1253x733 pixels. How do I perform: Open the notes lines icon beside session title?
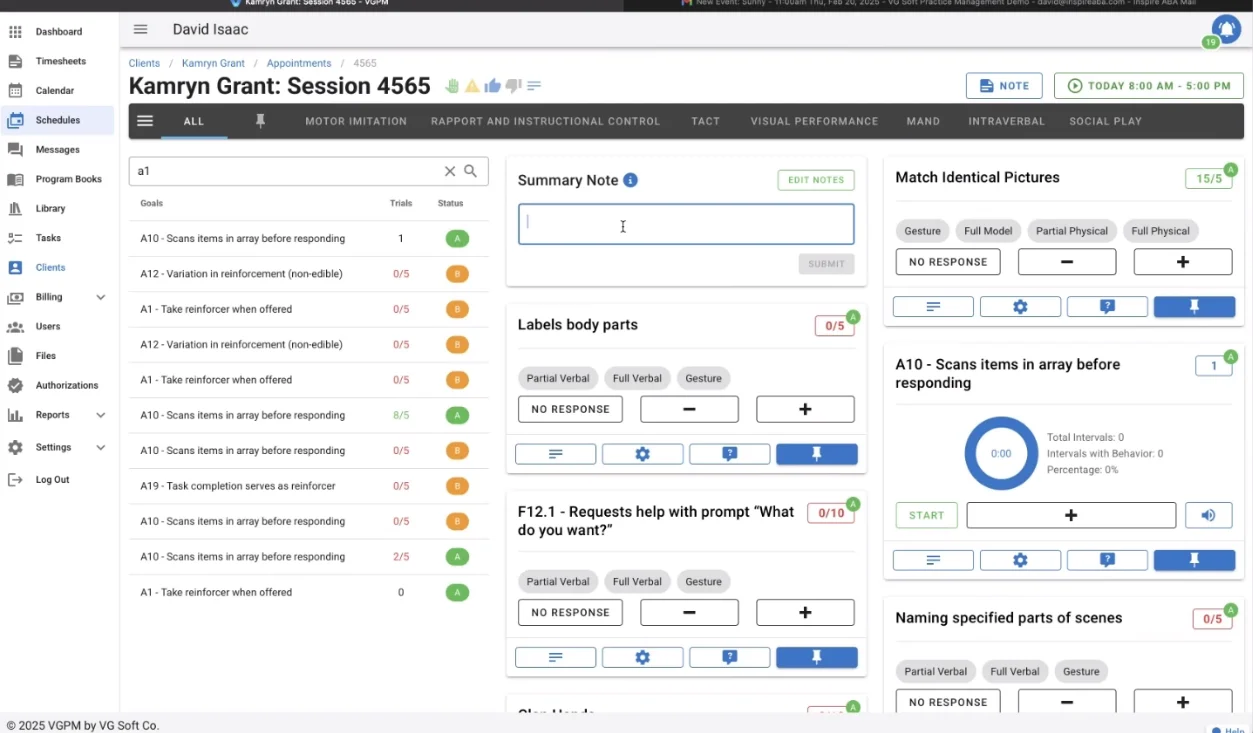pyautogui.click(x=534, y=86)
